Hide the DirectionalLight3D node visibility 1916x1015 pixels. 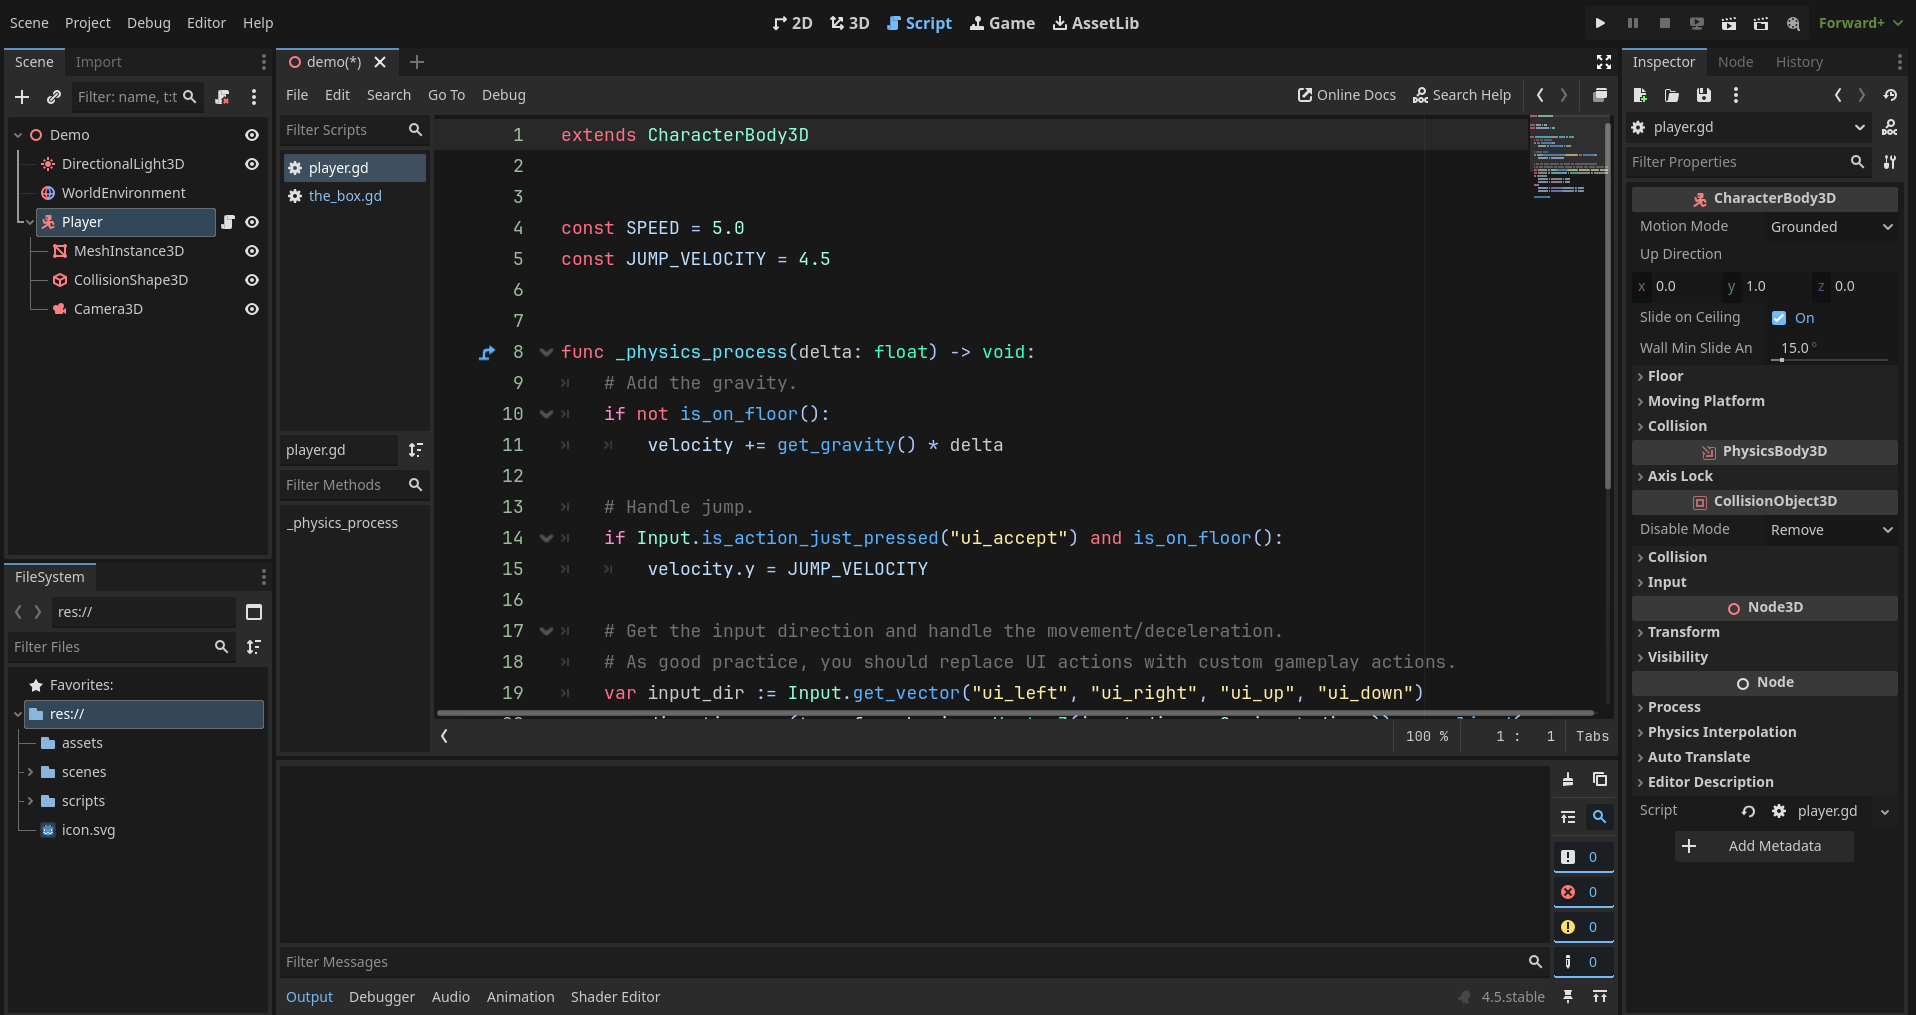[252, 164]
